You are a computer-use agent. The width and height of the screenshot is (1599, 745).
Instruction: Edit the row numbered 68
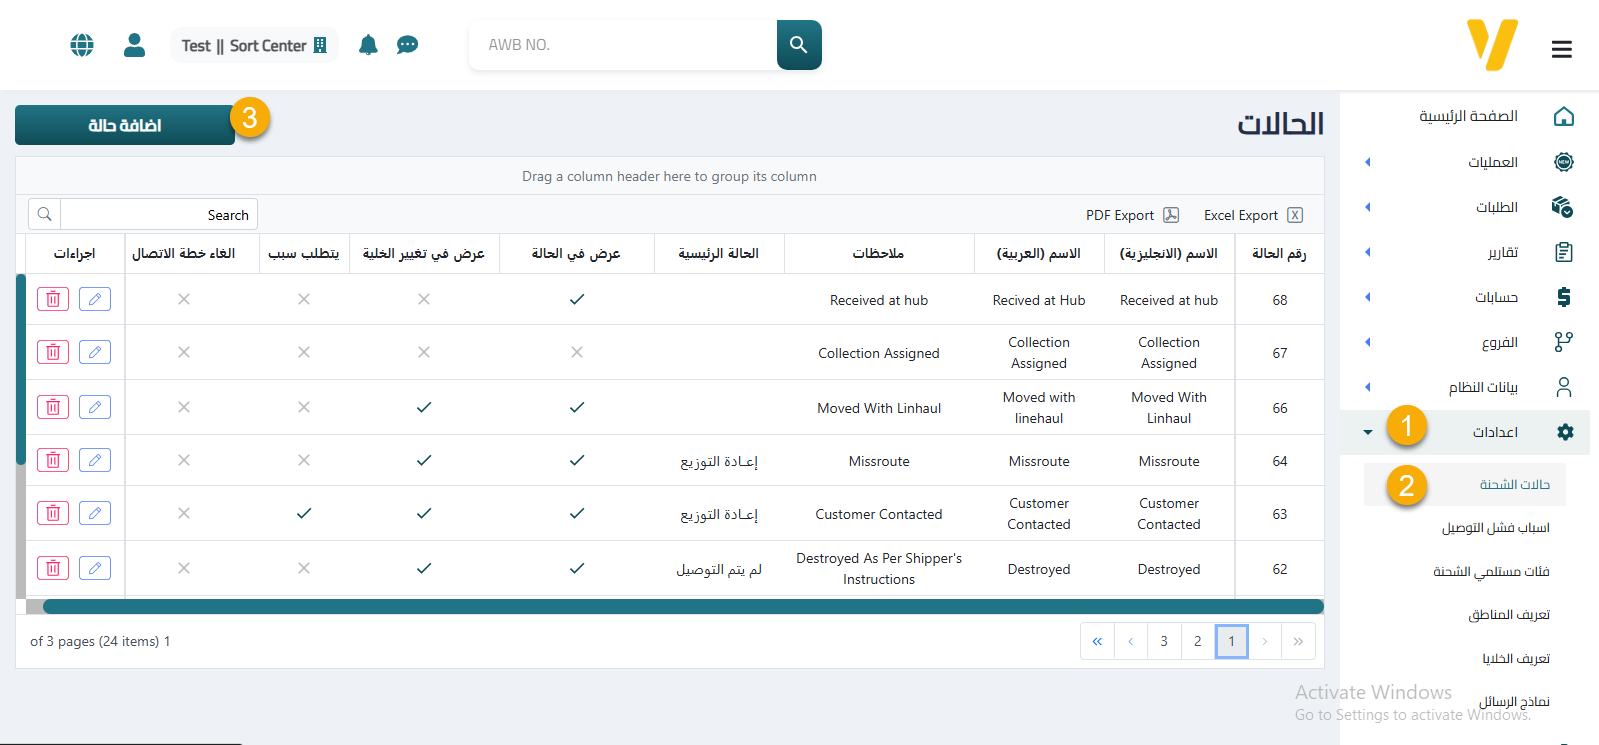(95, 299)
